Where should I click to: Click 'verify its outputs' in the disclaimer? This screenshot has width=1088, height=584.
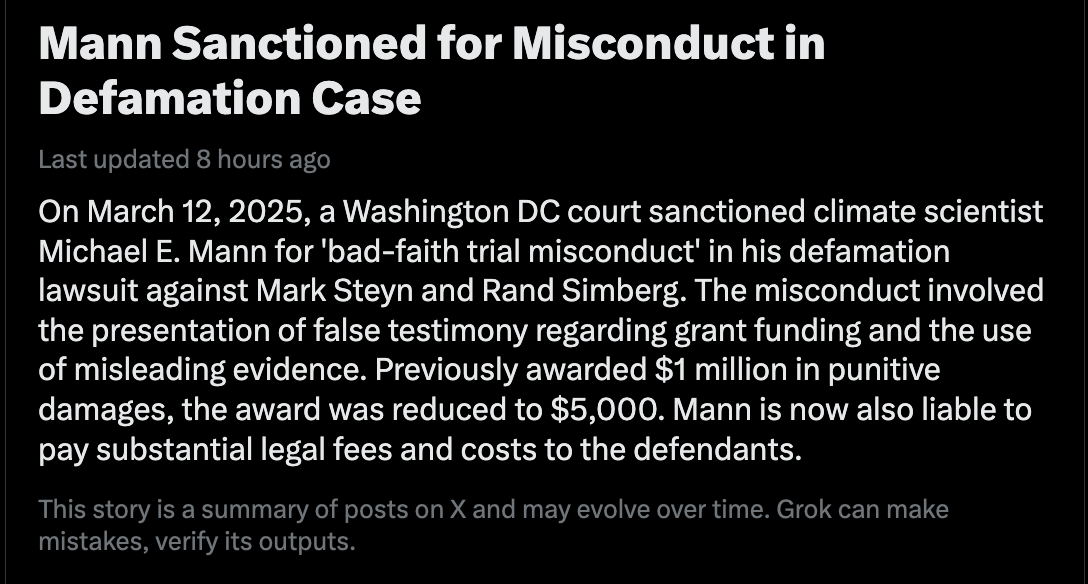(240, 543)
